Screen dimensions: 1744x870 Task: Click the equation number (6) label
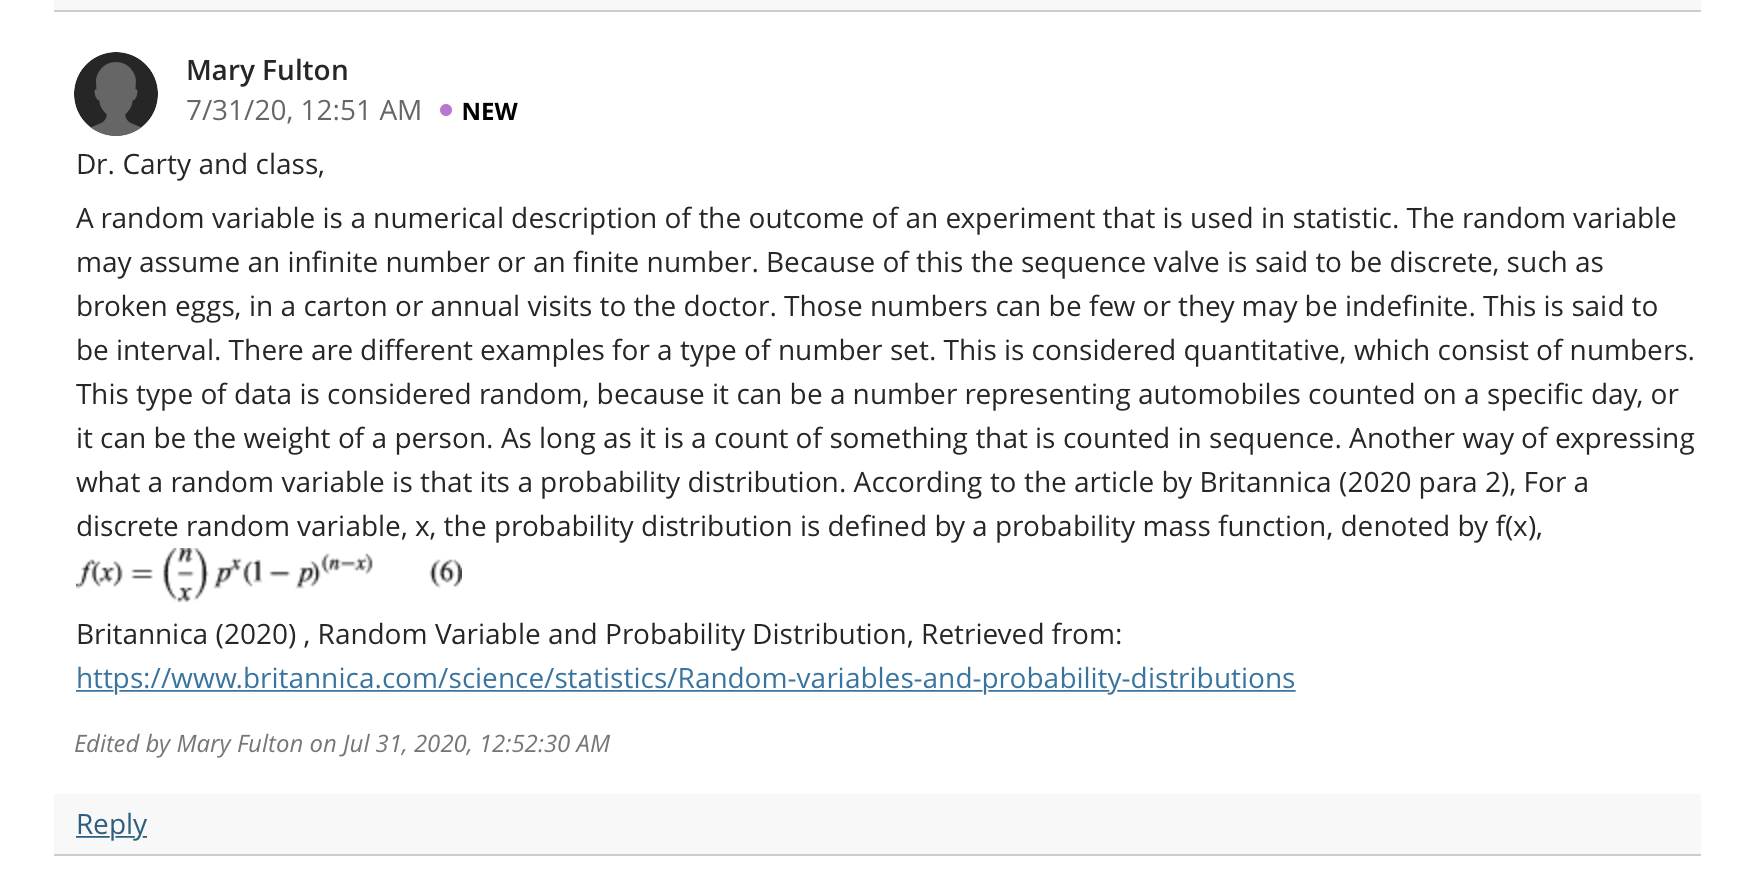tap(446, 572)
